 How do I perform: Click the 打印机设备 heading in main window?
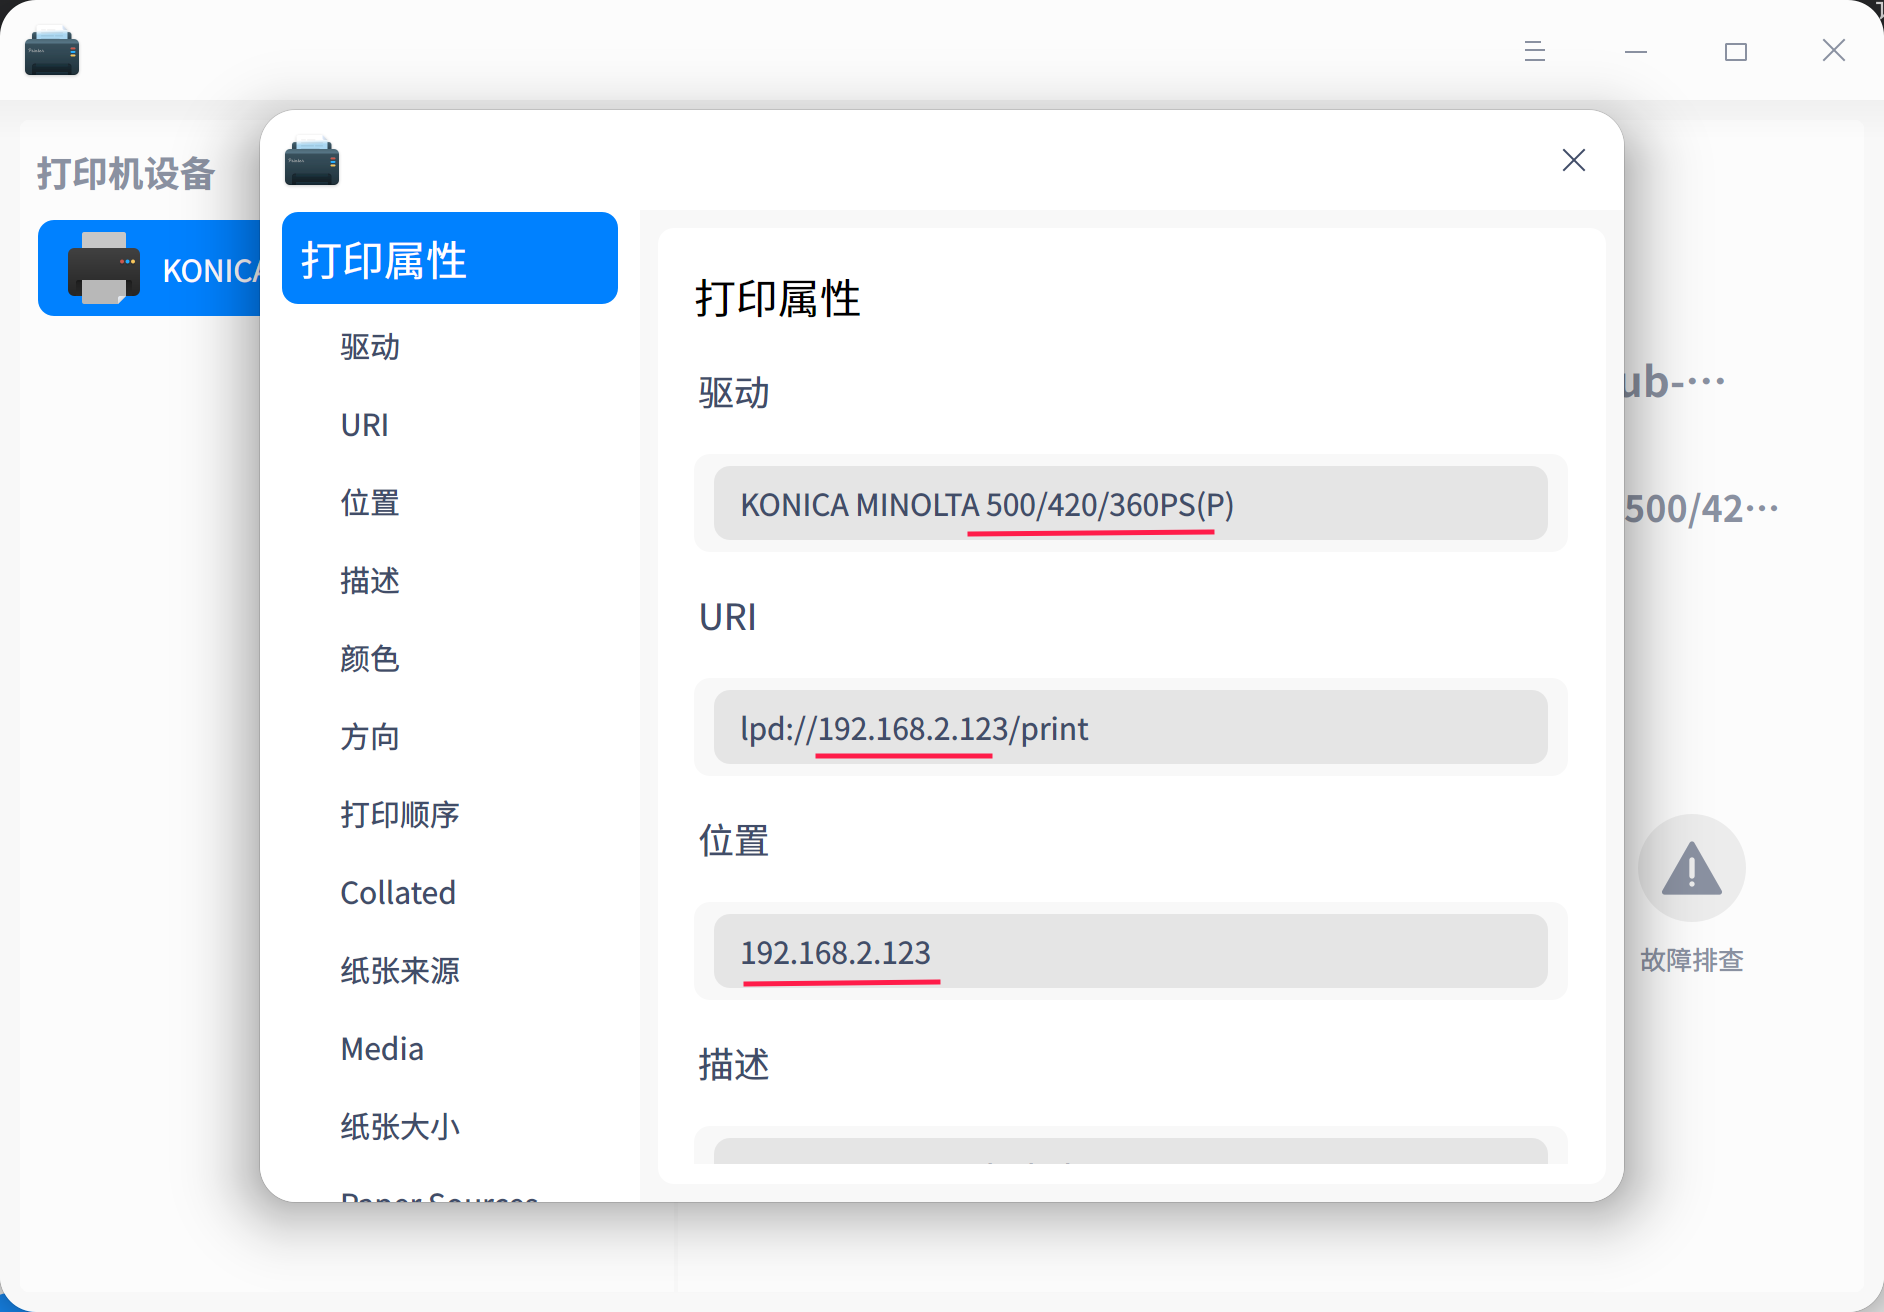click(x=126, y=174)
